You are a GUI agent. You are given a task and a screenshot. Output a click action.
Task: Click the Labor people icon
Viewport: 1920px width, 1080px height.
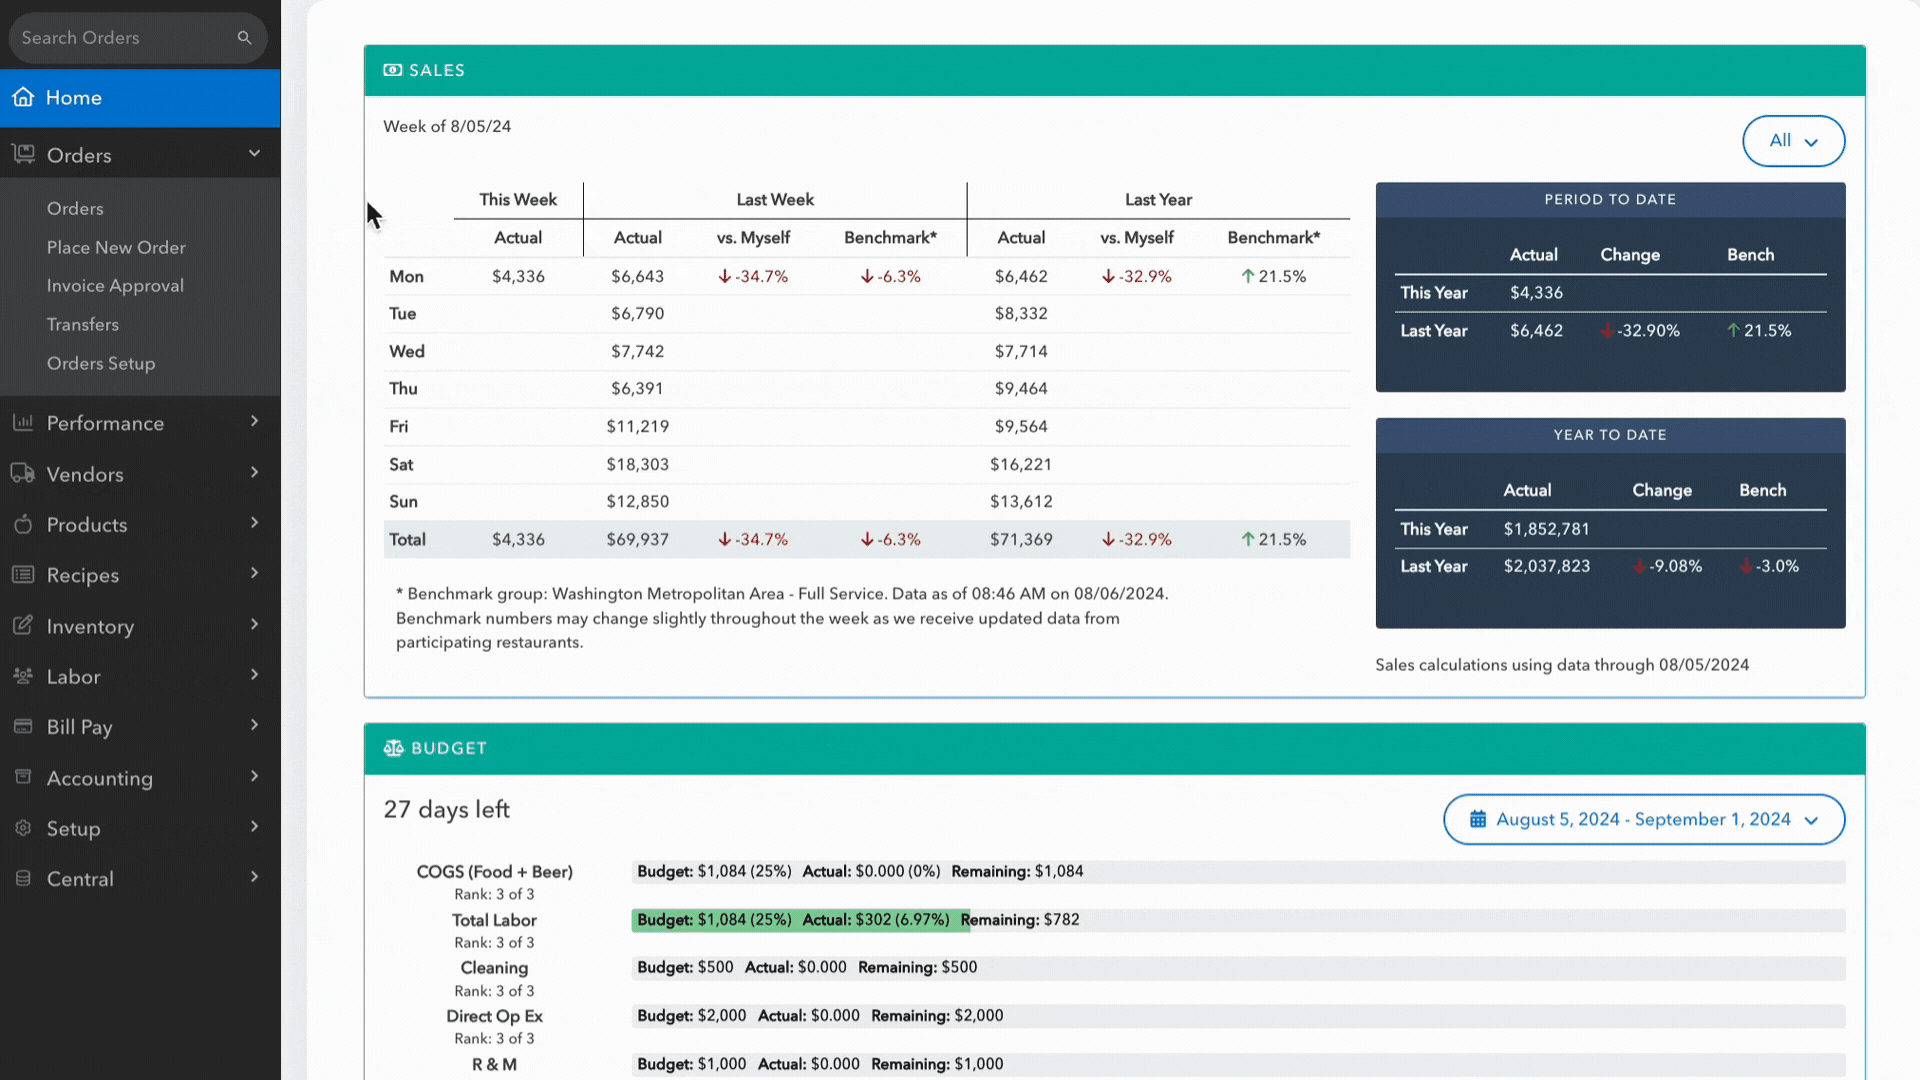click(23, 676)
